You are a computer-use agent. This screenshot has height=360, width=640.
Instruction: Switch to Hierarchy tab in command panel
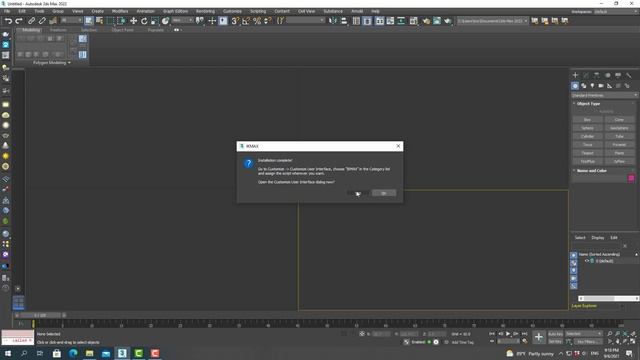[596, 75]
